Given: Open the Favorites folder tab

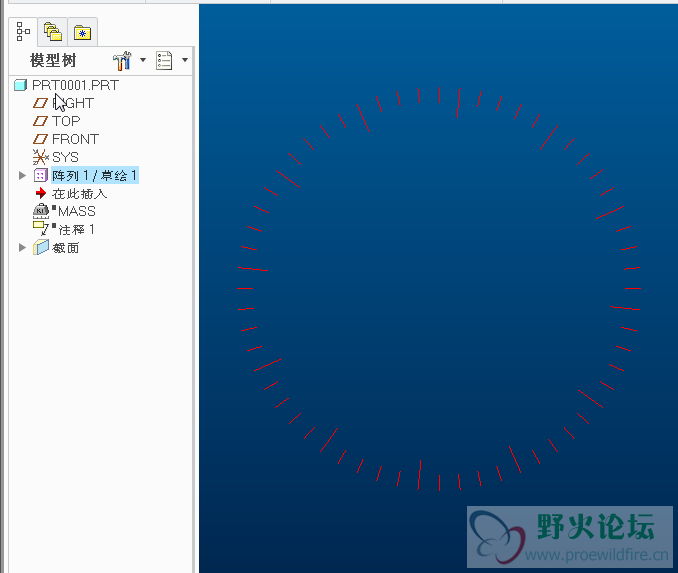Looking at the screenshot, I should coord(82,32).
